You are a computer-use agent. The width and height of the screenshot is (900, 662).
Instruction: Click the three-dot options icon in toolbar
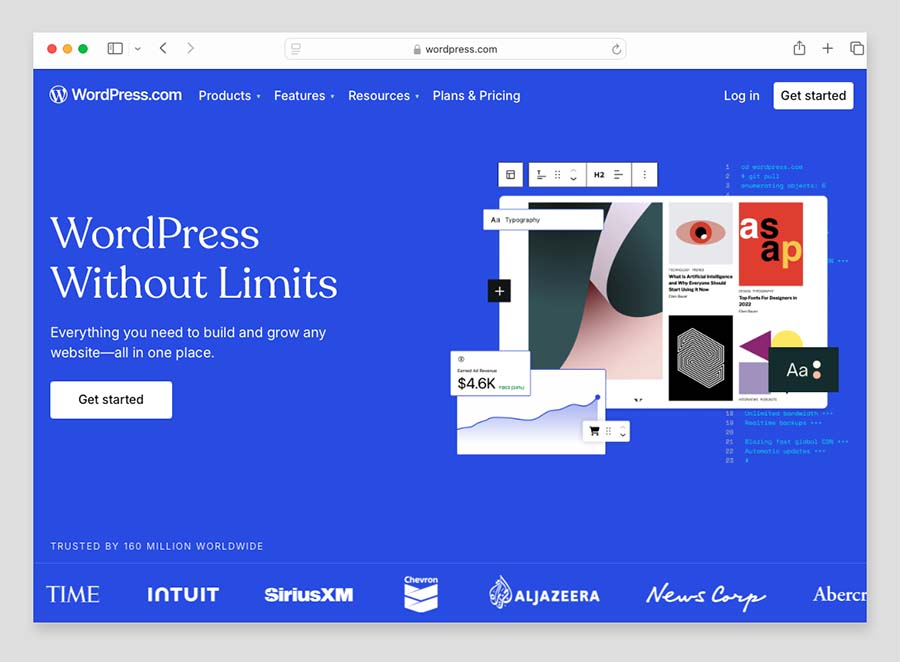[x=644, y=175]
